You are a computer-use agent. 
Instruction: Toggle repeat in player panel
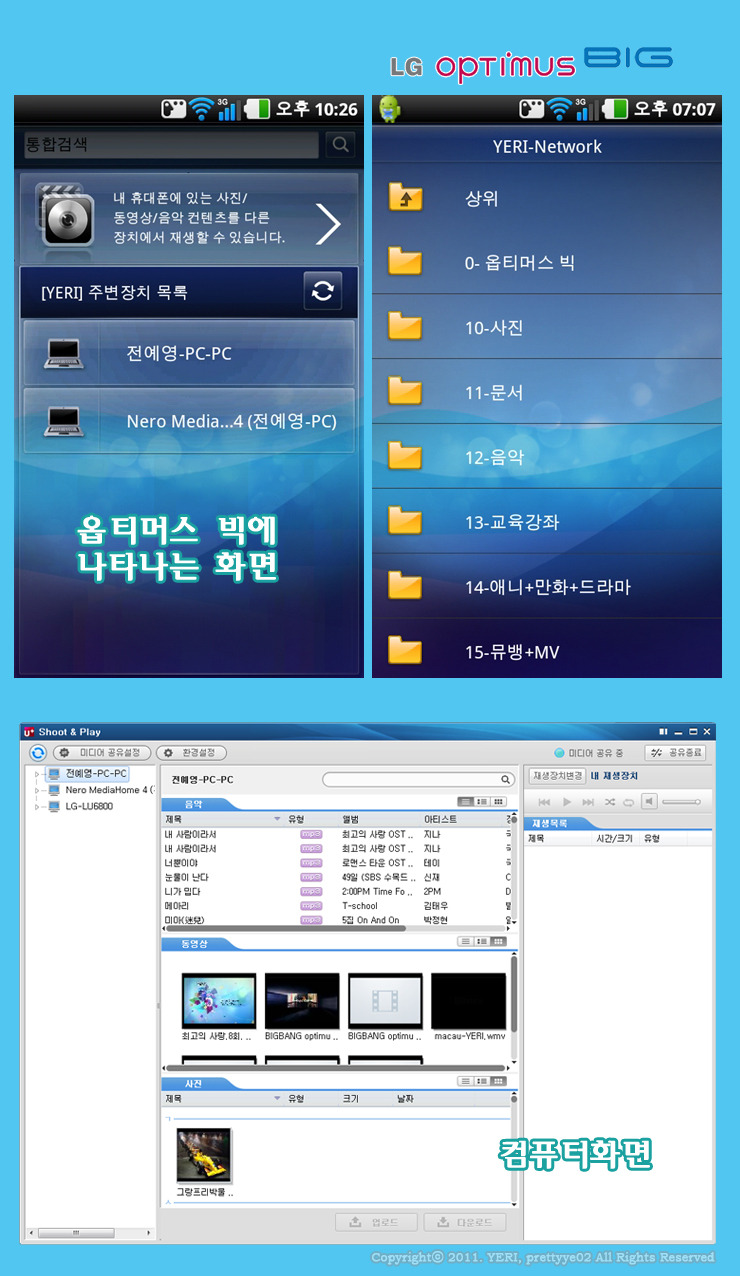(x=628, y=802)
